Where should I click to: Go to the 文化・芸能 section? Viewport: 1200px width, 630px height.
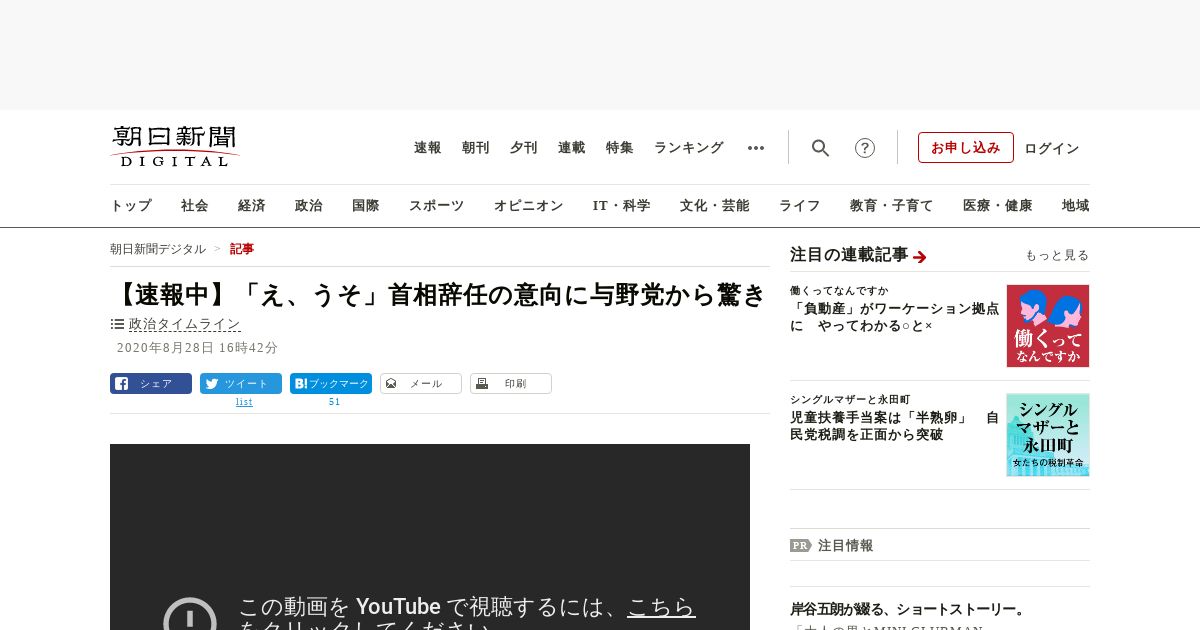pyautogui.click(x=715, y=205)
